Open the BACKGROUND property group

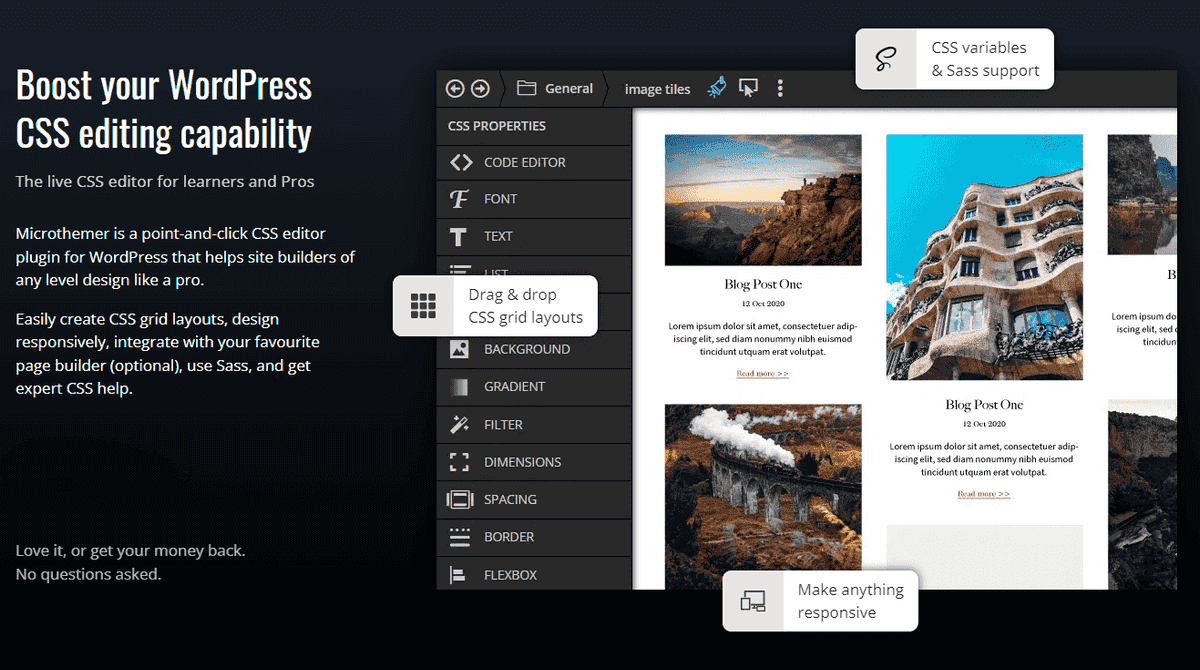[x=534, y=349]
